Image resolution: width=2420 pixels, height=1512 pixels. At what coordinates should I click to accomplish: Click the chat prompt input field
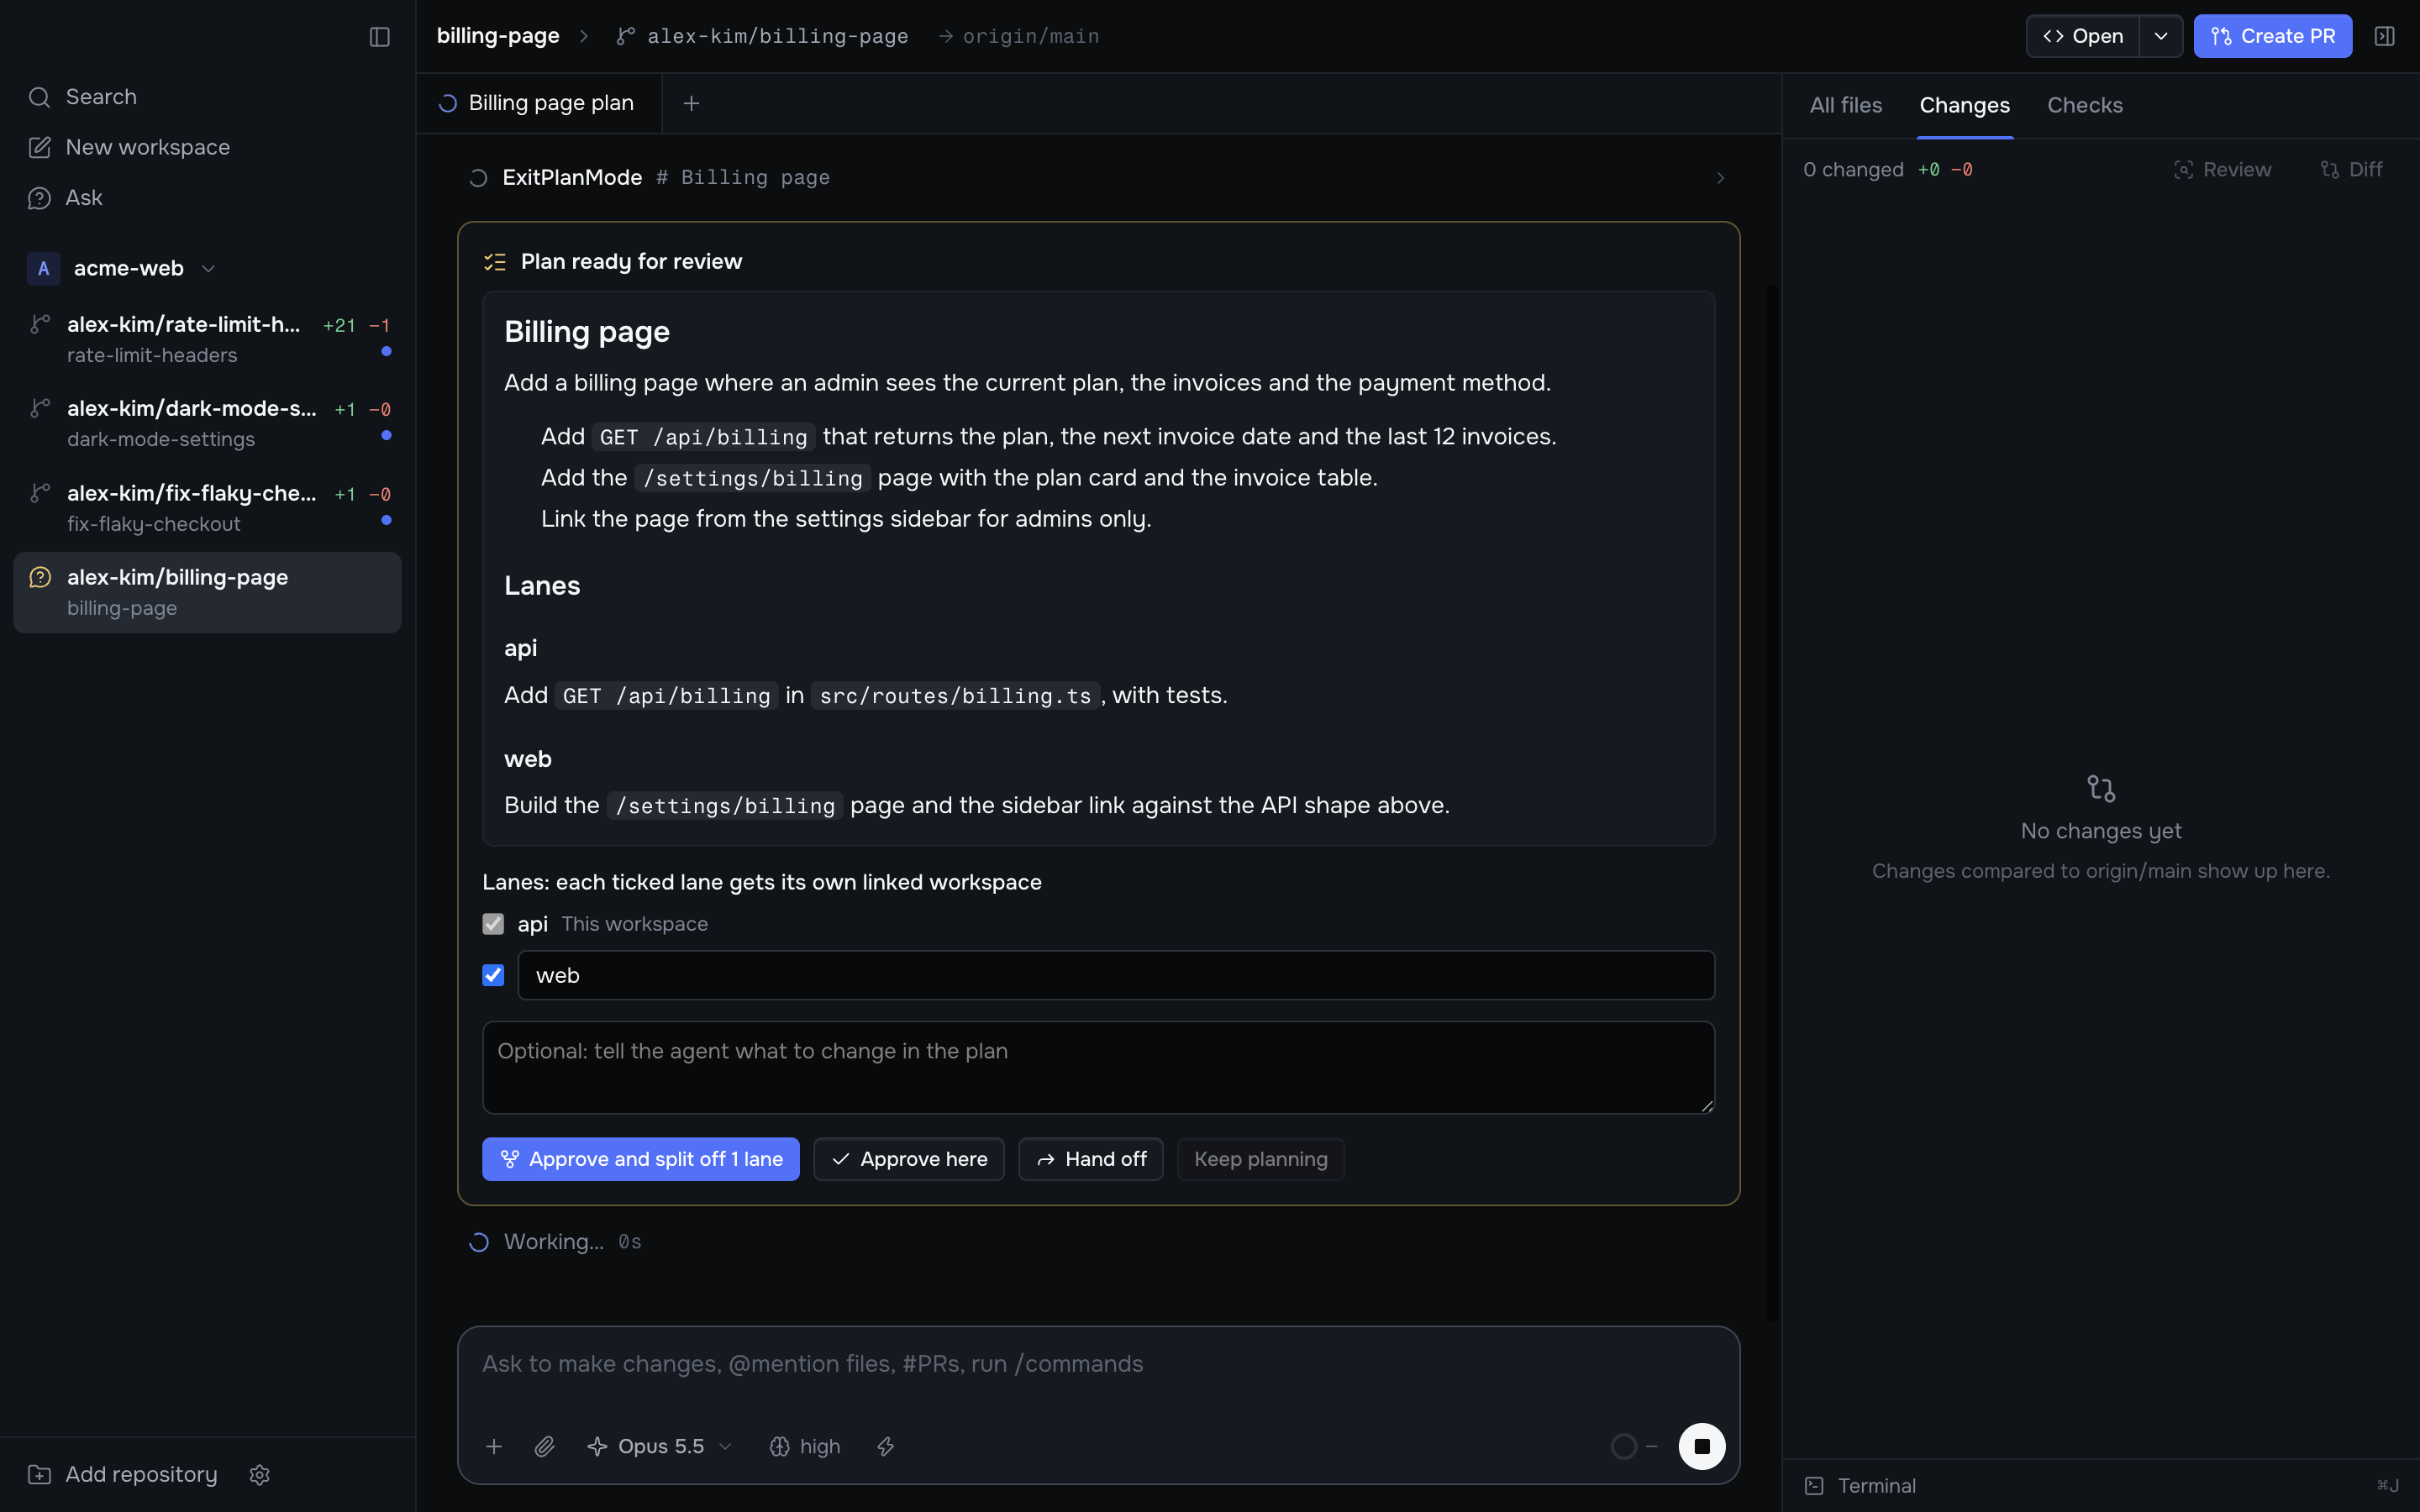click(x=1098, y=1364)
